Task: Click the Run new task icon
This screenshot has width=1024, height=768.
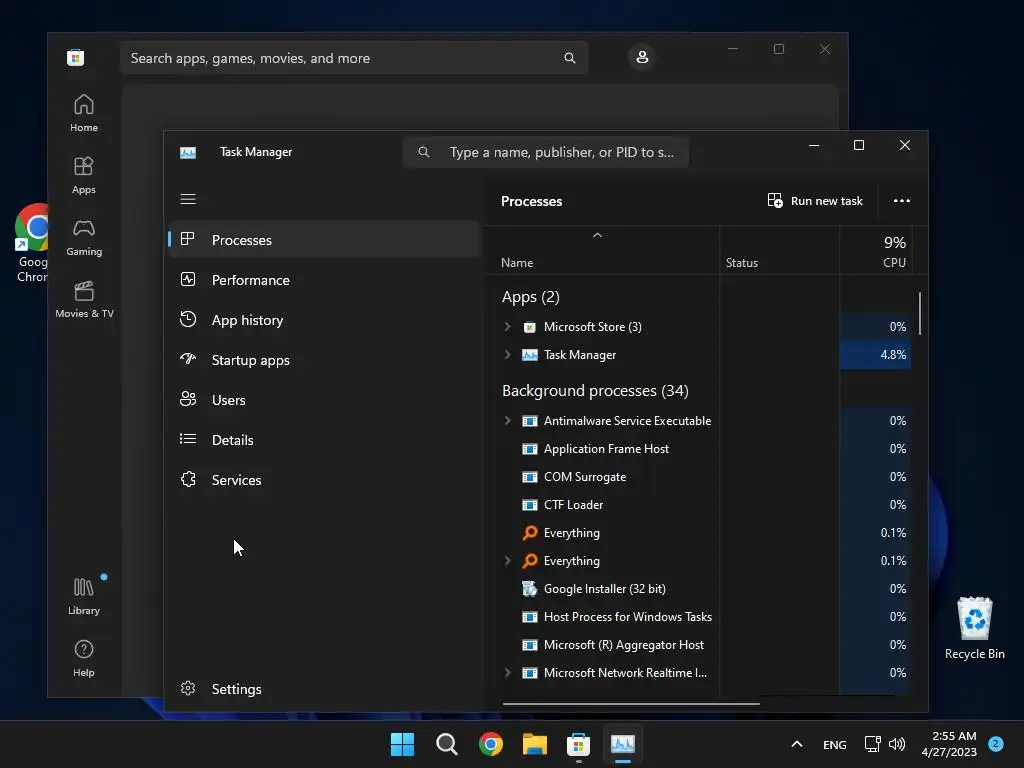Action: point(775,200)
